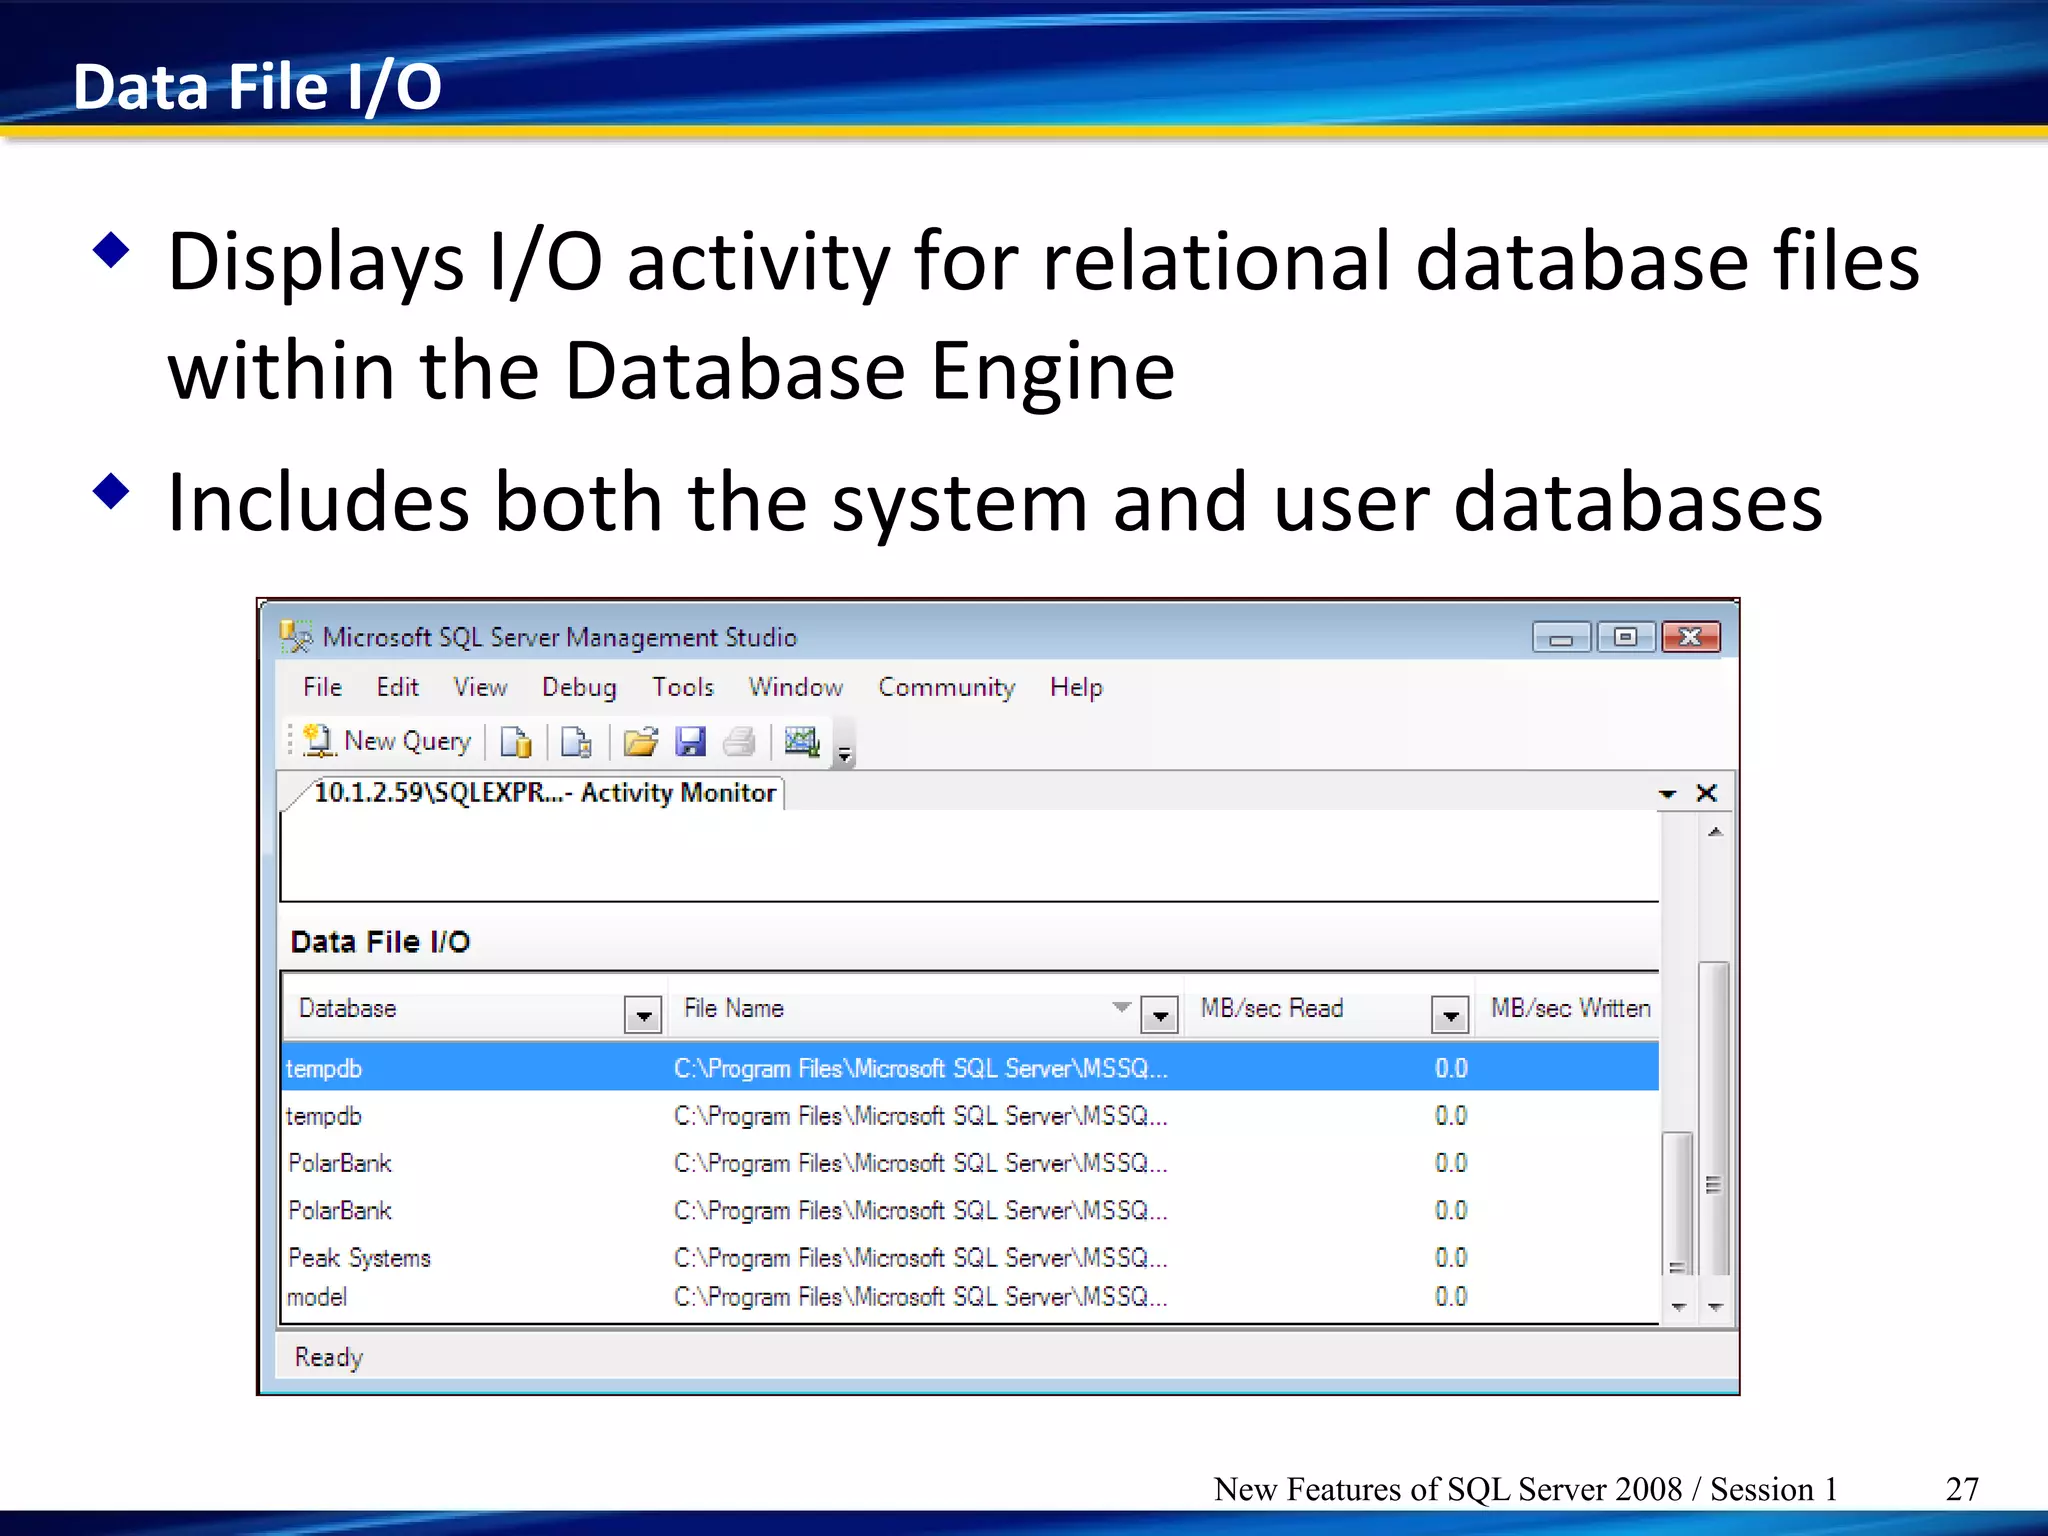The width and height of the screenshot is (2048, 1536).
Task: Open the Edit menu
Action: tap(397, 687)
